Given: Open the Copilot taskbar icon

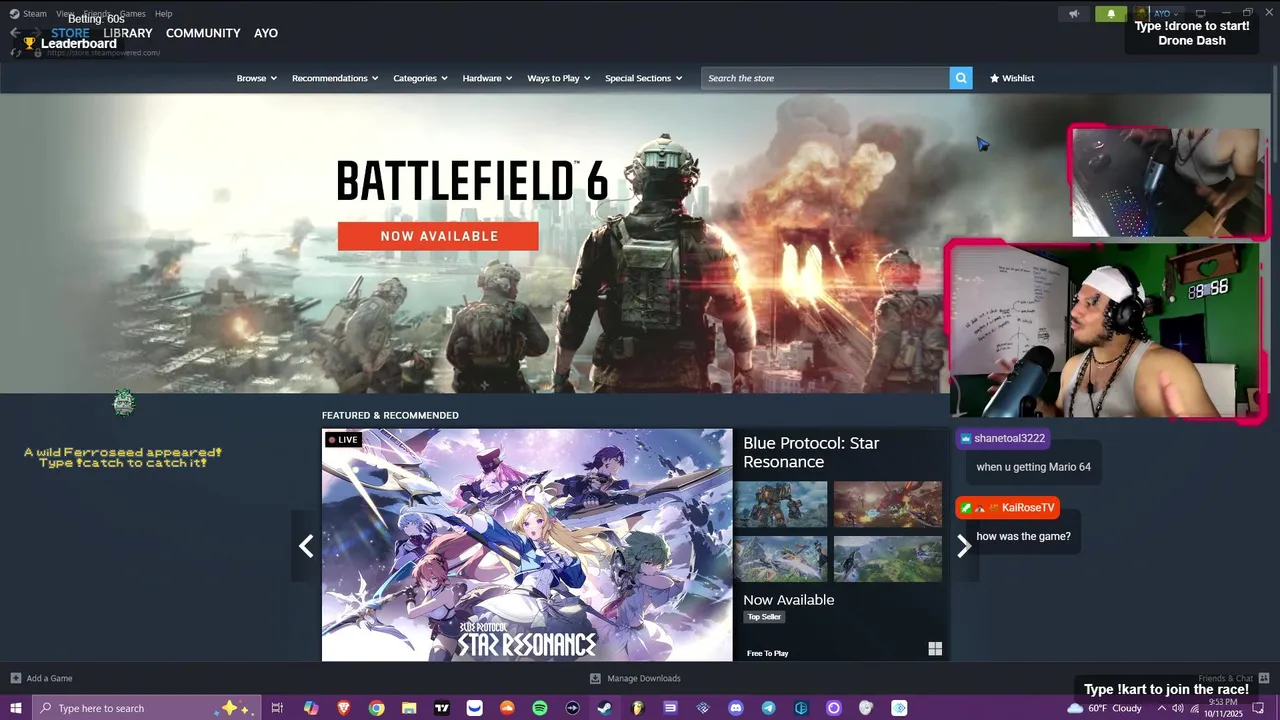Looking at the screenshot, I should tap(311, 708).
